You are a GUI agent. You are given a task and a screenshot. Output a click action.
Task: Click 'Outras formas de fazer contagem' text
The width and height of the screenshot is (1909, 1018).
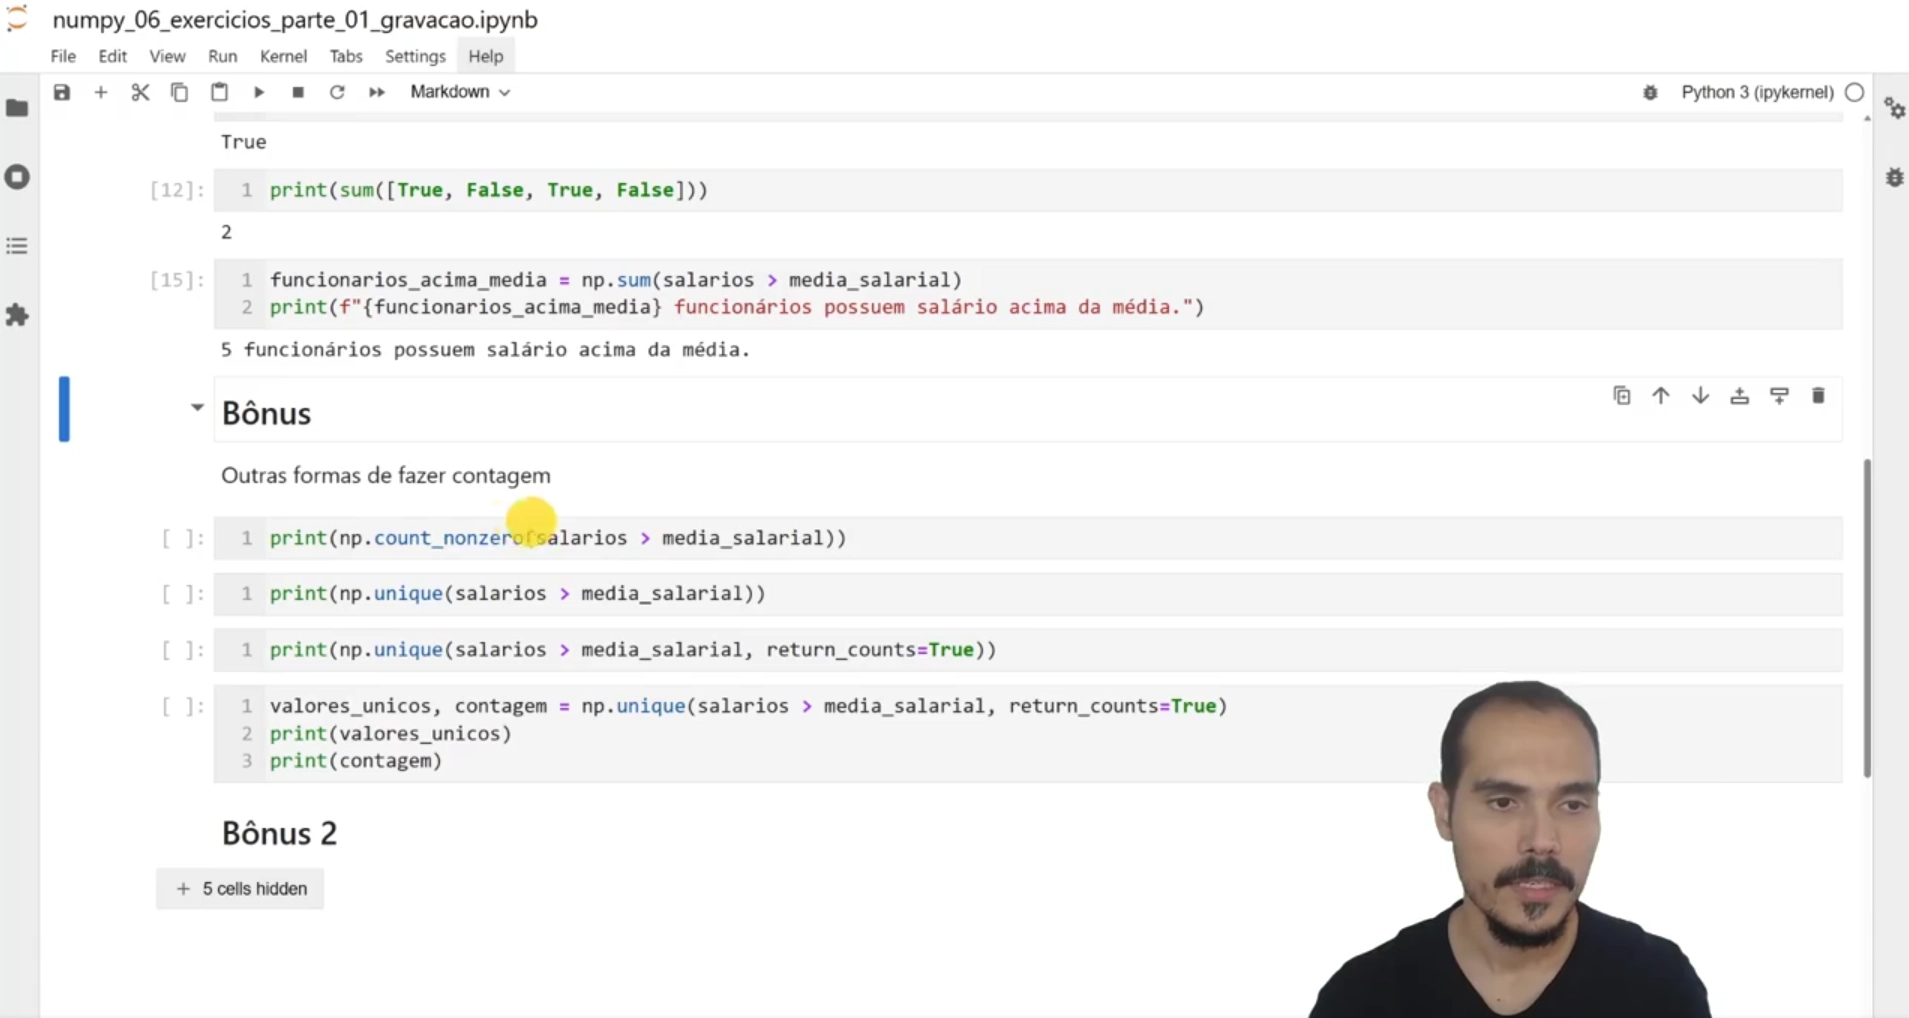click(x=386, y=476)
